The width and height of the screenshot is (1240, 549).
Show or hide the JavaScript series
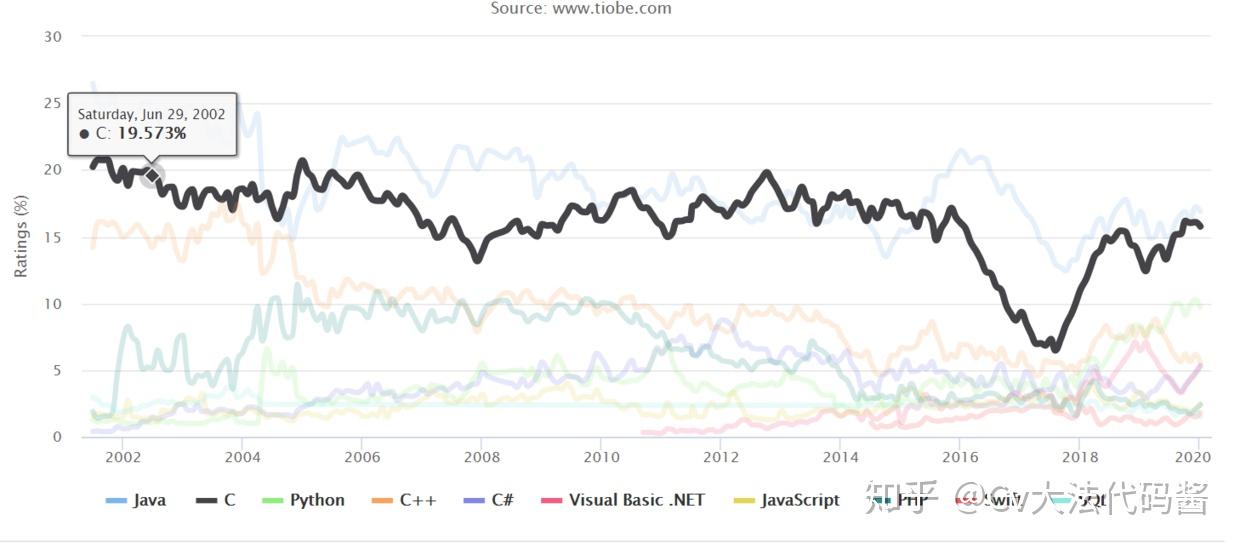coord(800,500)
